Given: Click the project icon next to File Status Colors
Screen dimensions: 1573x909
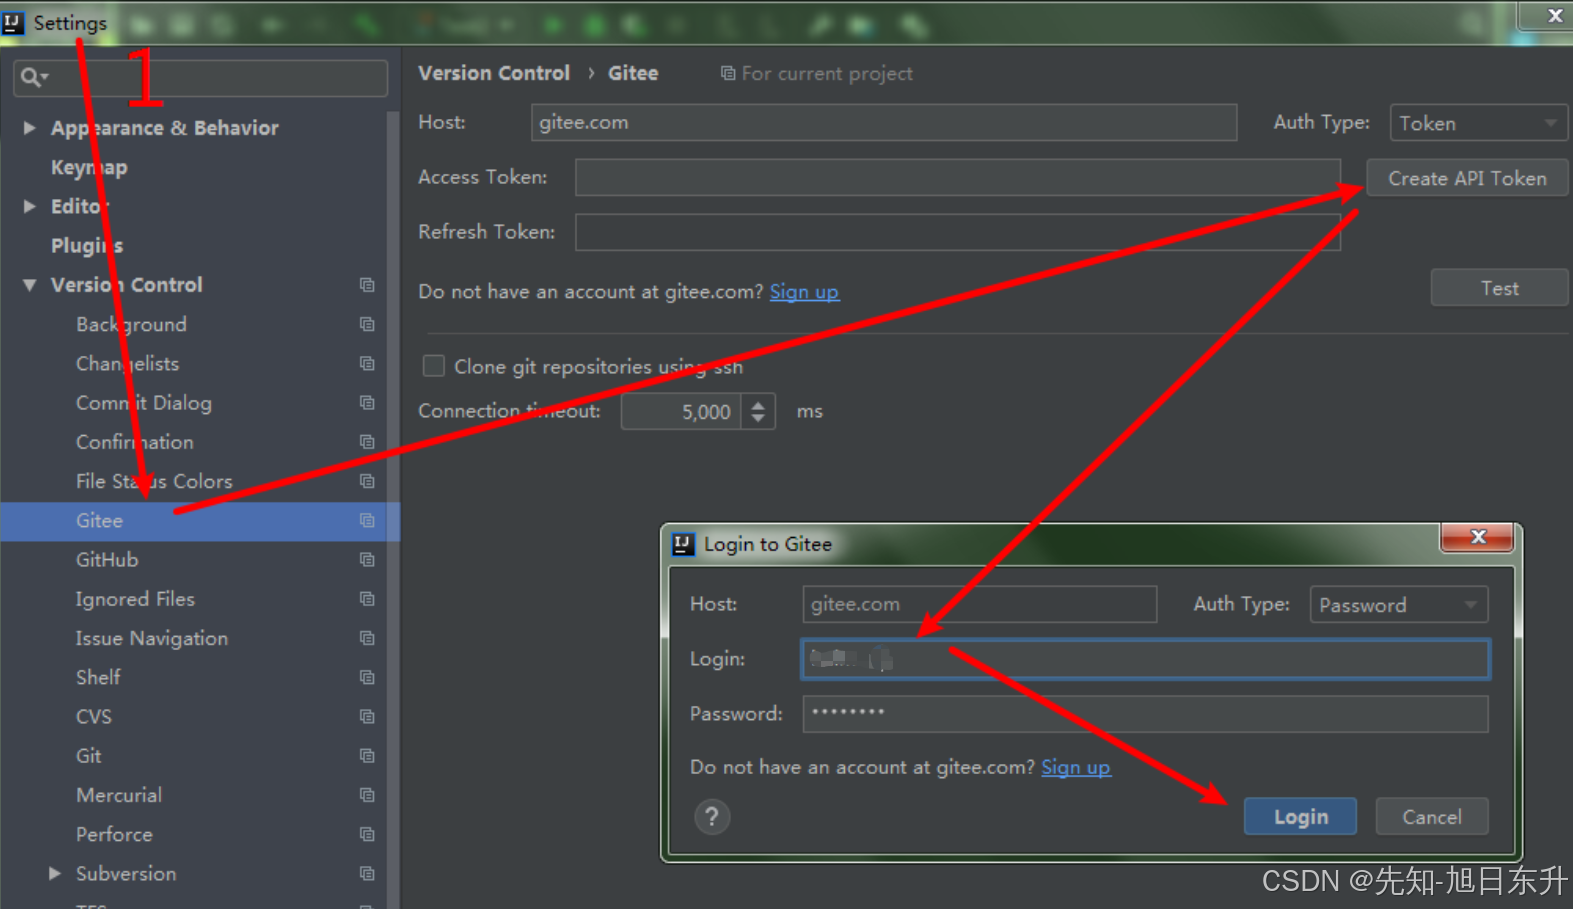Looking at the screenshot, I should coord(367,481).
